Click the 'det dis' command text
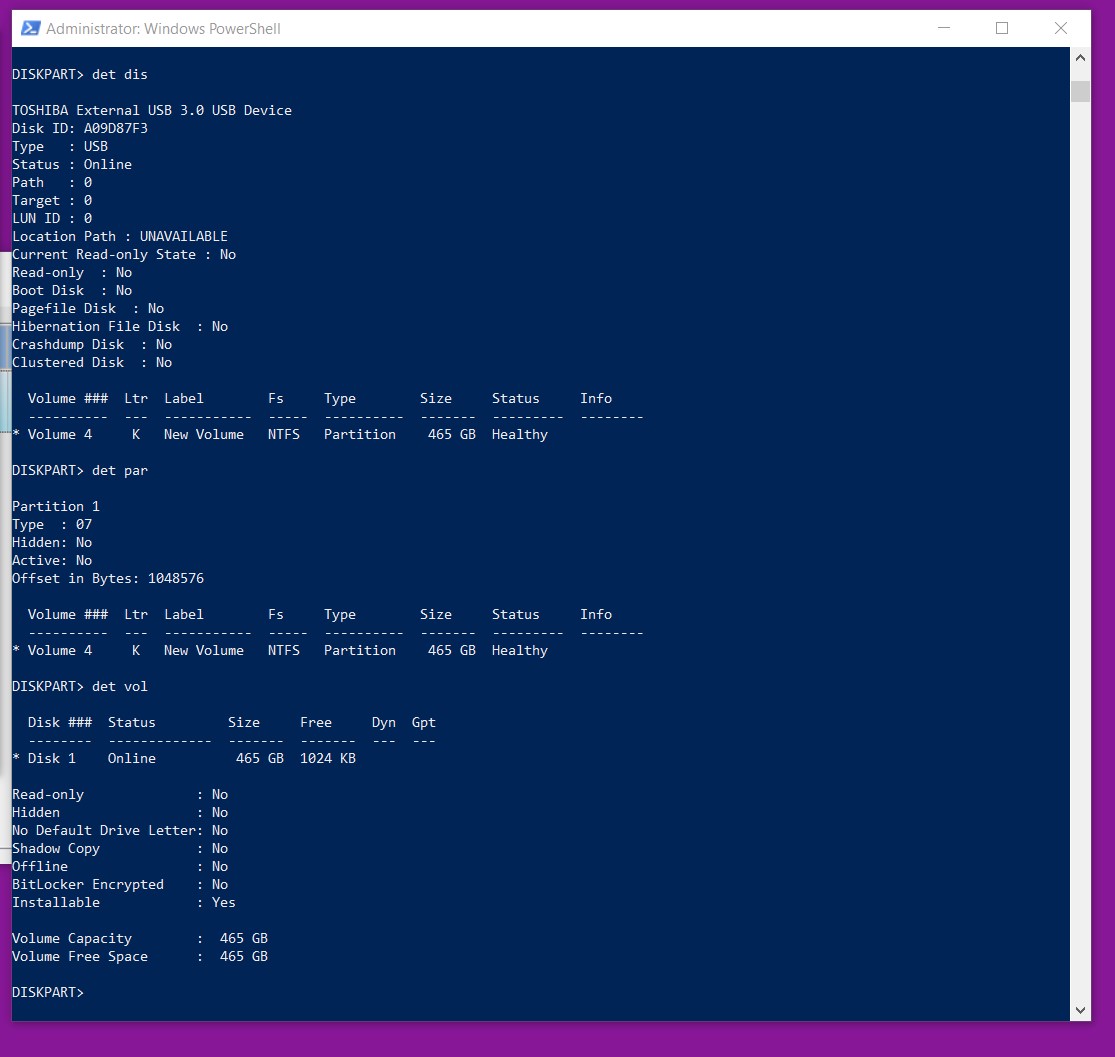The image size is (1115, 1057). click(x=119, y=74)
